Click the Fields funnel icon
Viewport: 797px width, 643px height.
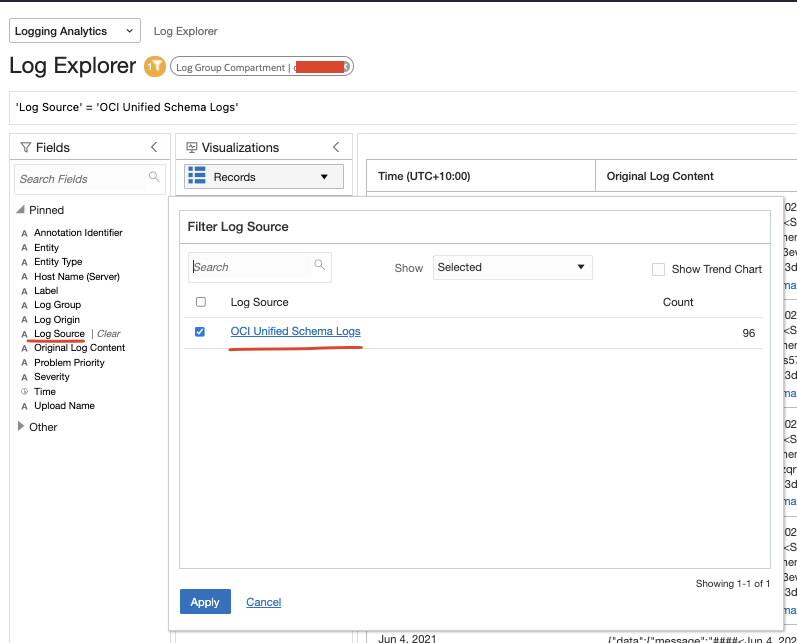pyautogui.click(x=25, y=147)
